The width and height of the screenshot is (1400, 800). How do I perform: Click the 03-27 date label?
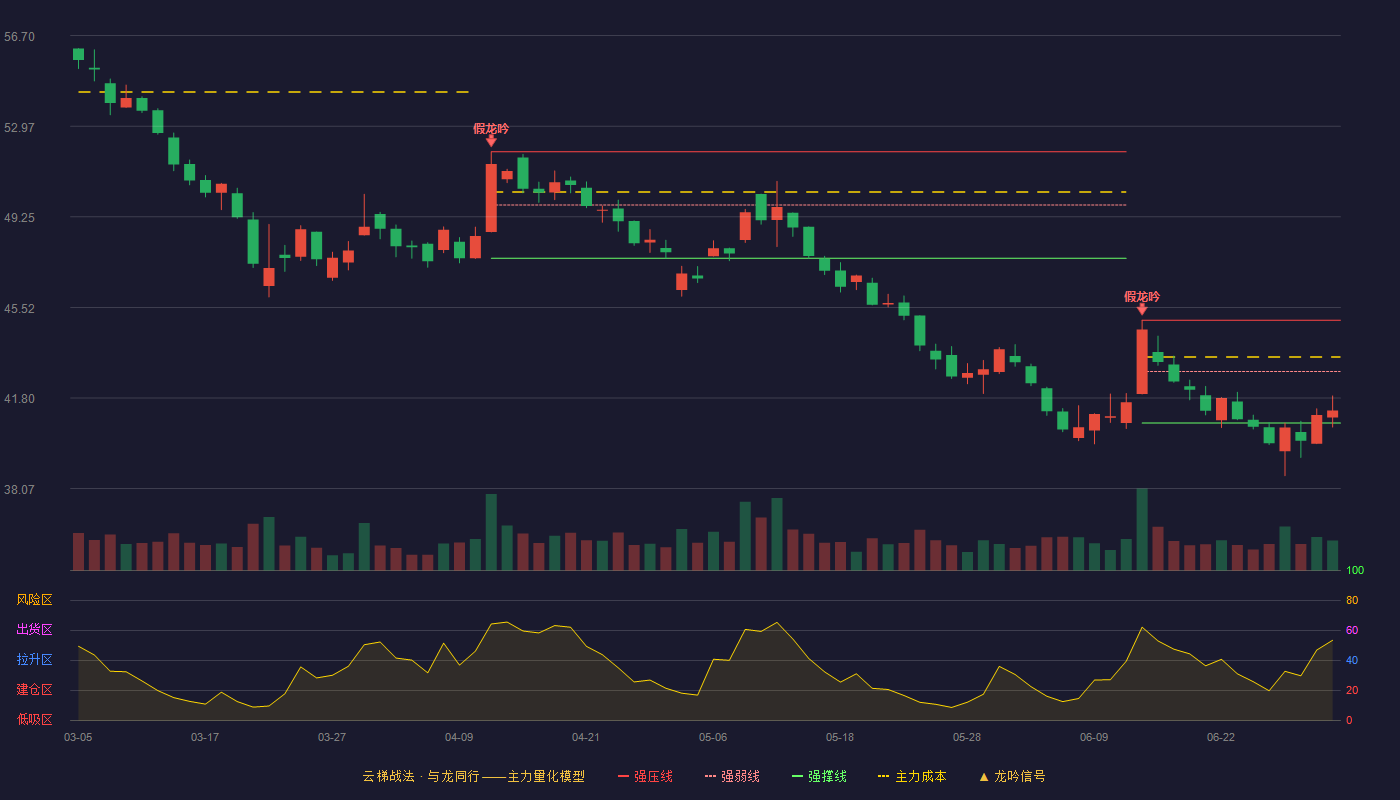tap(332, 737)
